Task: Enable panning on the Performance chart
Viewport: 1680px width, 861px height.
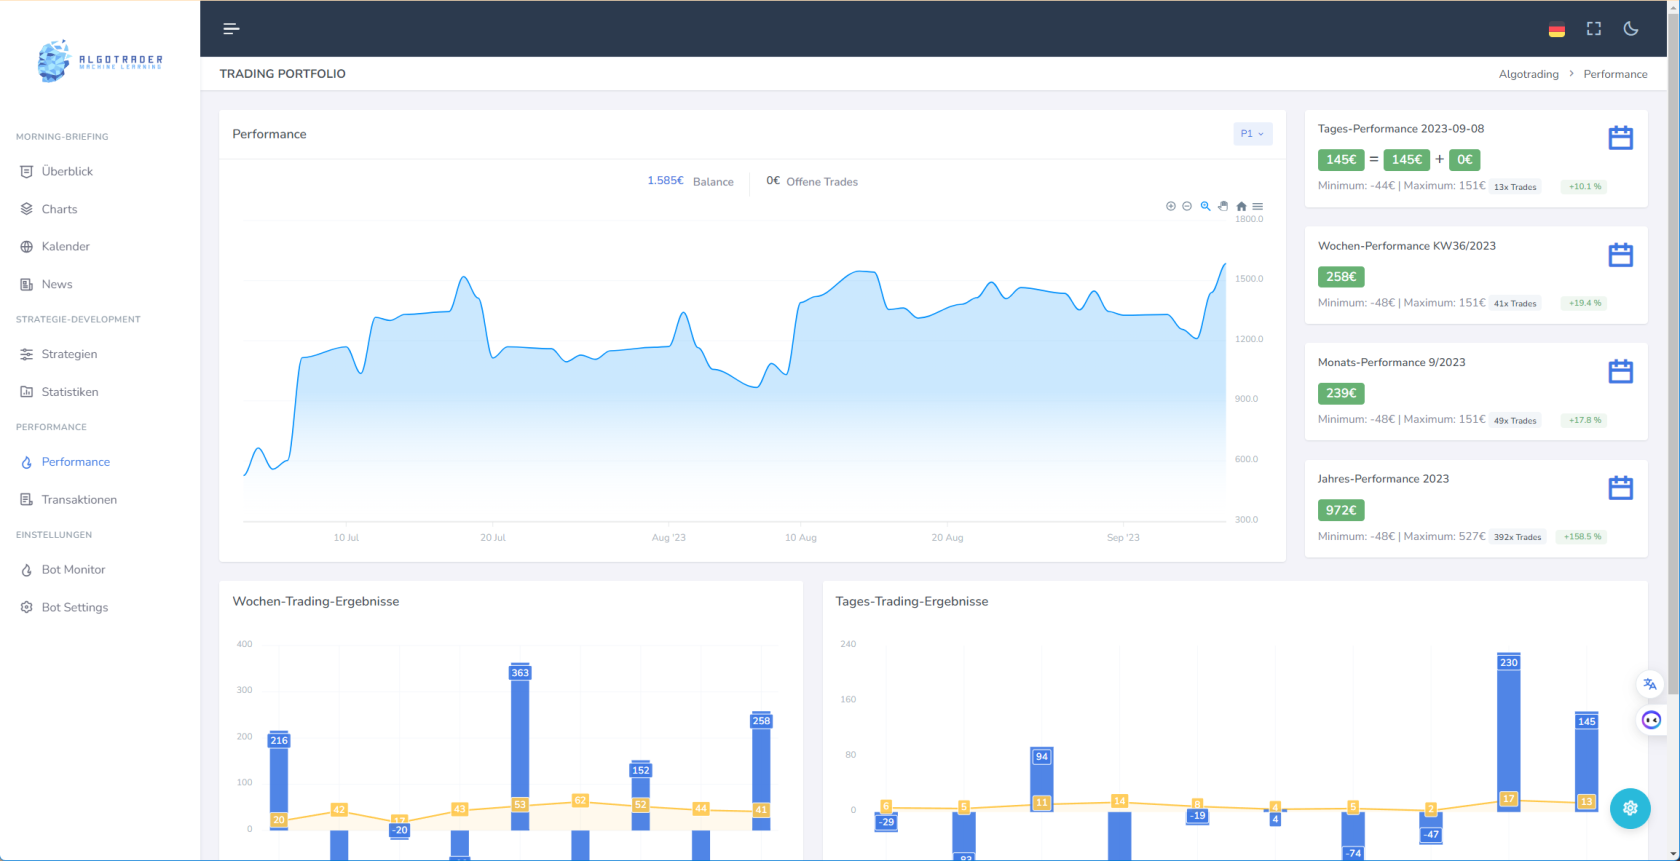Action: coord(1223,206)
